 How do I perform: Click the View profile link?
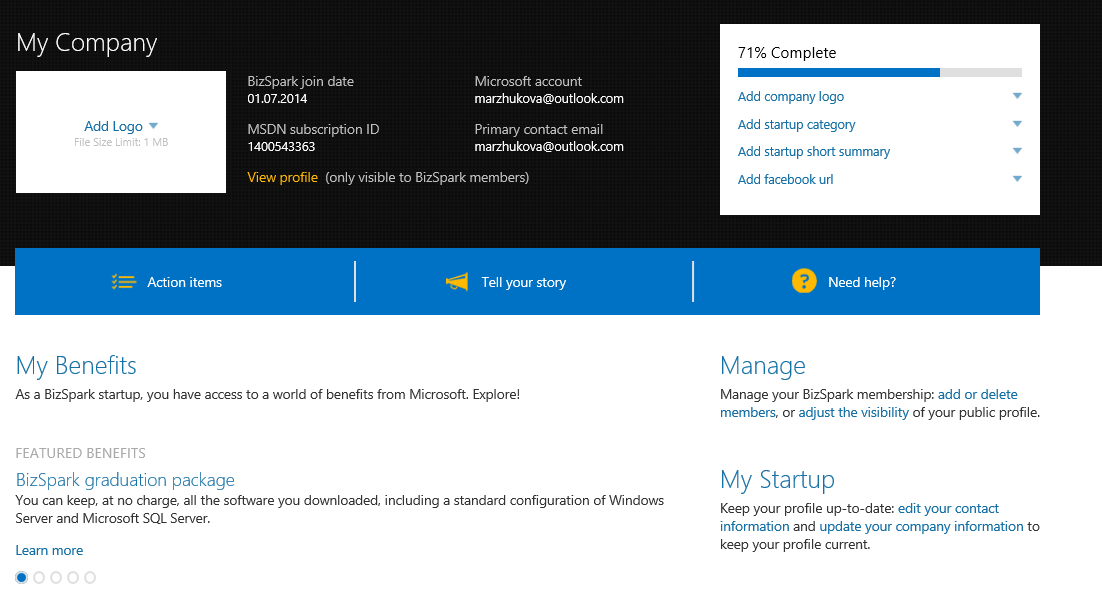pos(283,177)
